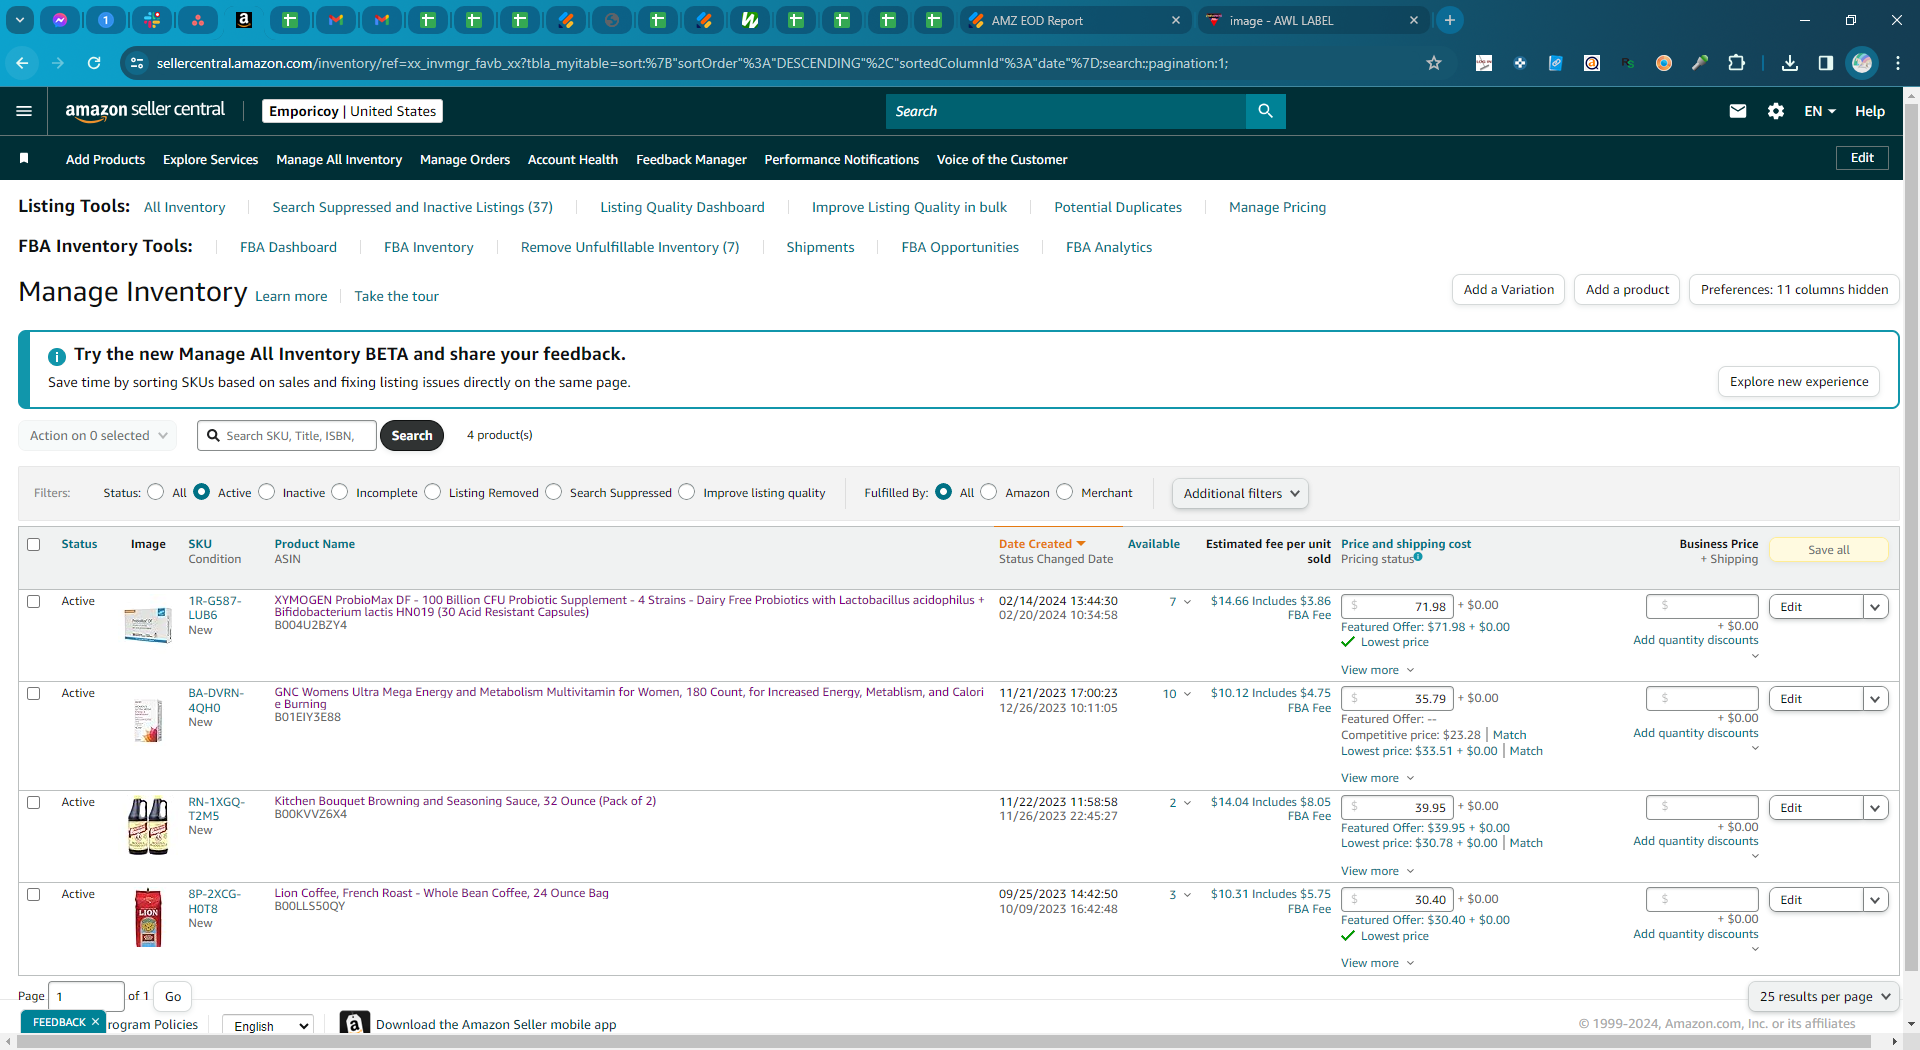Open the Chrome profile avatar
Screen dimensions: 1920x1050
coord(1862,63)
